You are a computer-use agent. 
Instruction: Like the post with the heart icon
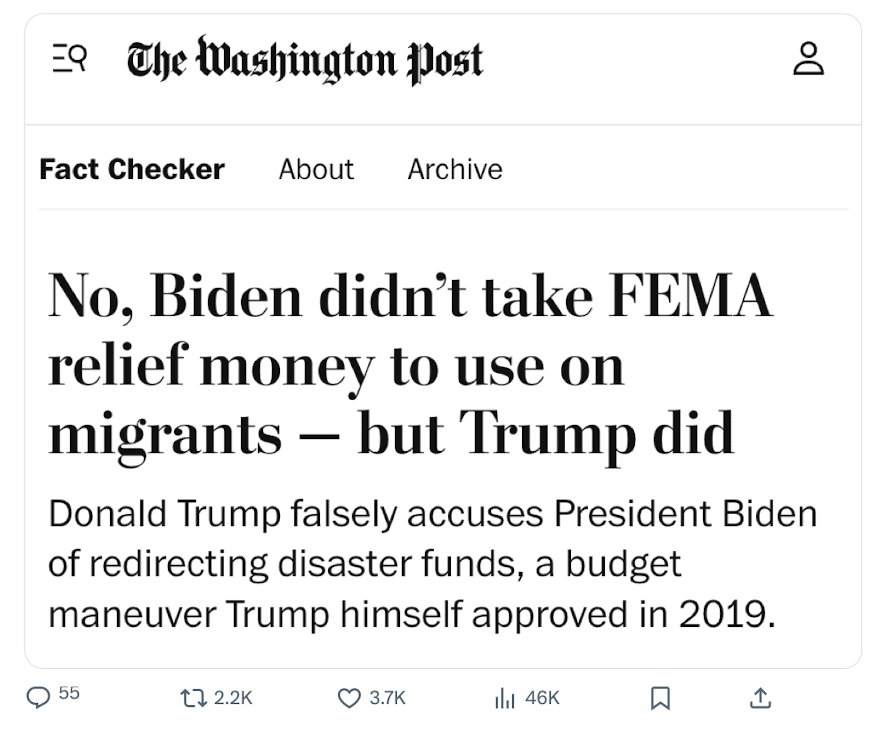pyautogui.click(x=348, y=698)
